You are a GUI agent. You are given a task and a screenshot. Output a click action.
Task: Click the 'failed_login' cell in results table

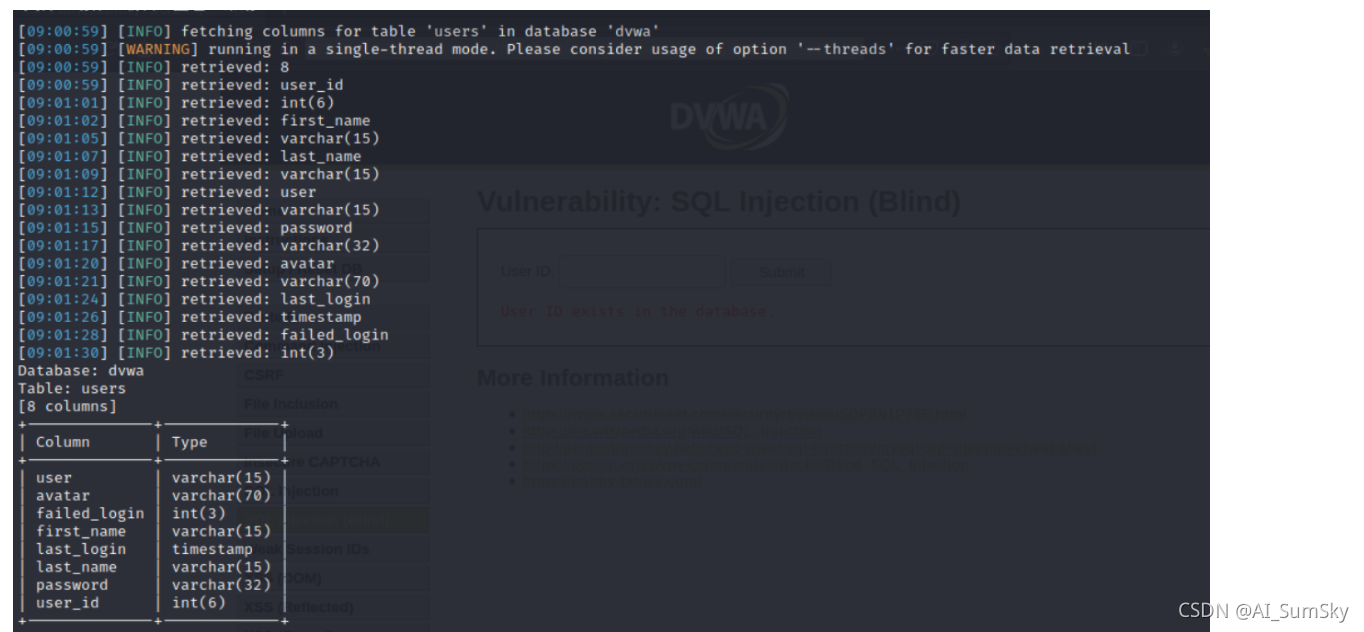pos(90,514)
